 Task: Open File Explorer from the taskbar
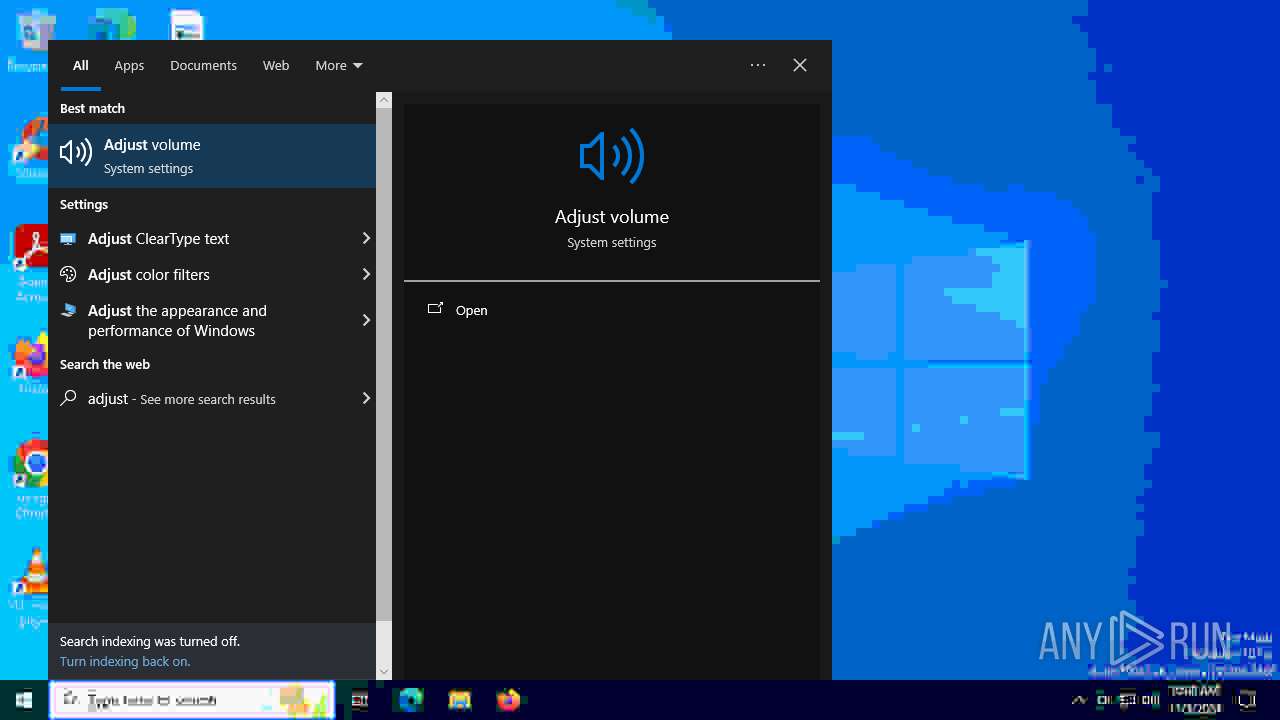[460, 700]
